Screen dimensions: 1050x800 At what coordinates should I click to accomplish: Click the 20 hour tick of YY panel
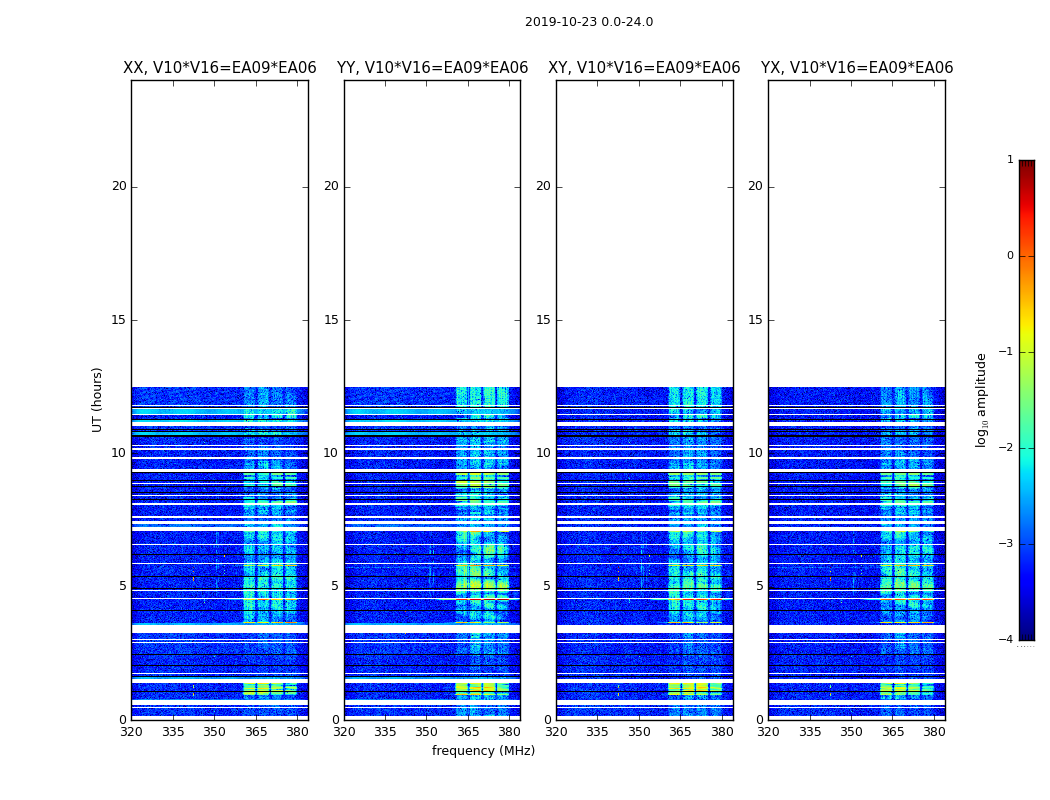pos(331,186)
